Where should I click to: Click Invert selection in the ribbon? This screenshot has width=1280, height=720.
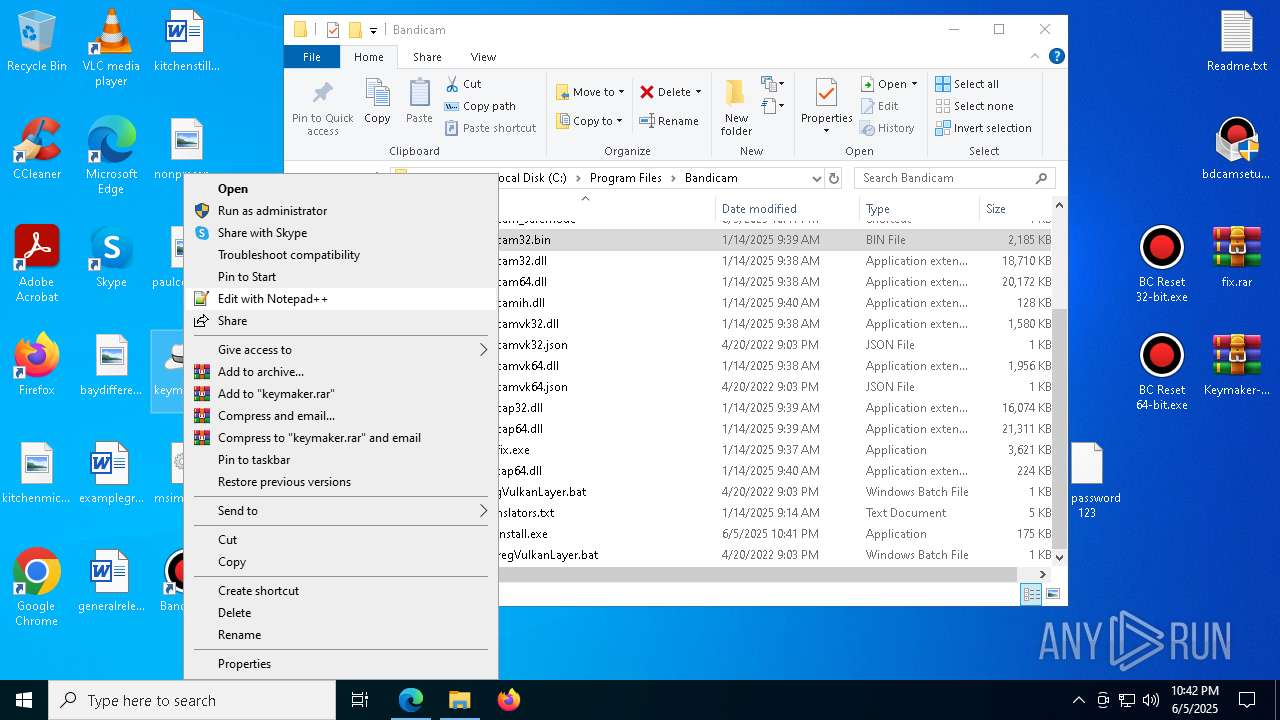pos(984,128)
